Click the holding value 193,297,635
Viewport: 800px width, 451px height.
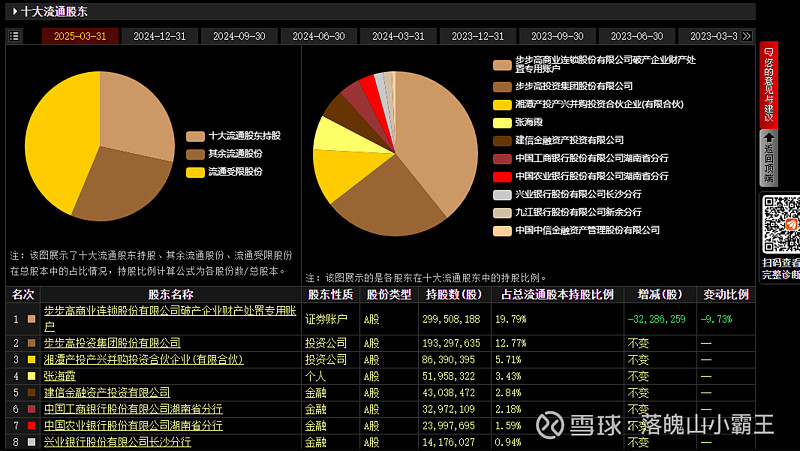click(451, 343)
